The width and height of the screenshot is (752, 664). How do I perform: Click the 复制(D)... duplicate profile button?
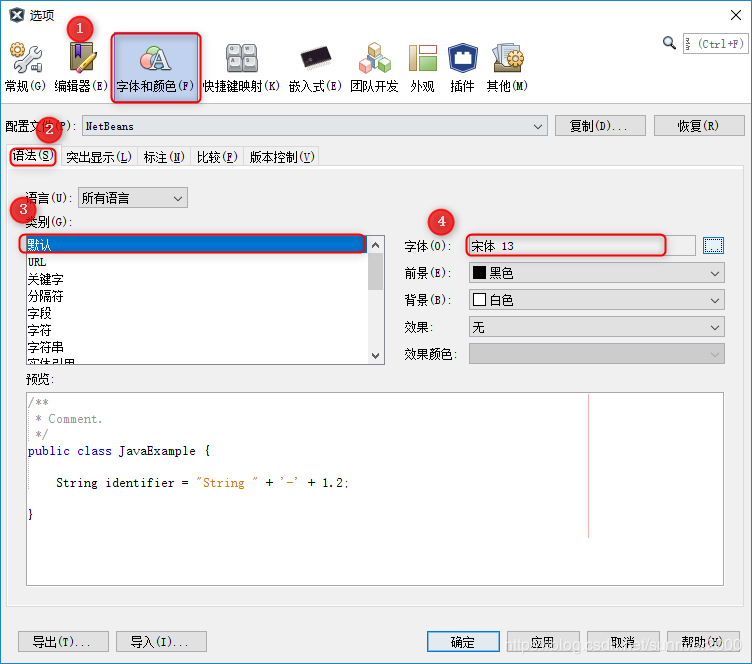[x=600, y=126]
